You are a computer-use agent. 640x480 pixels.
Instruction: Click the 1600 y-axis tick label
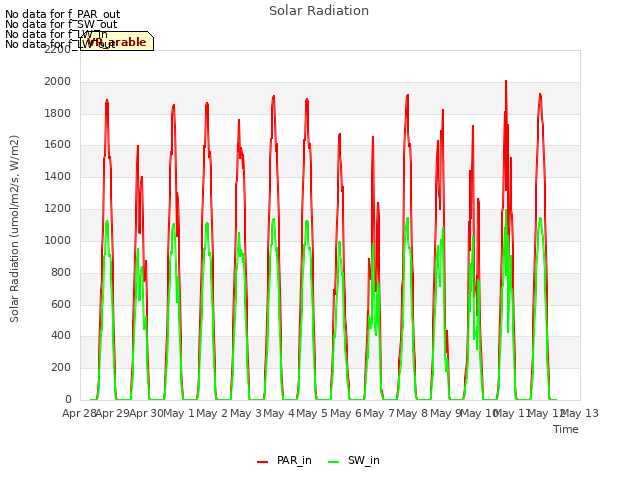58,145
